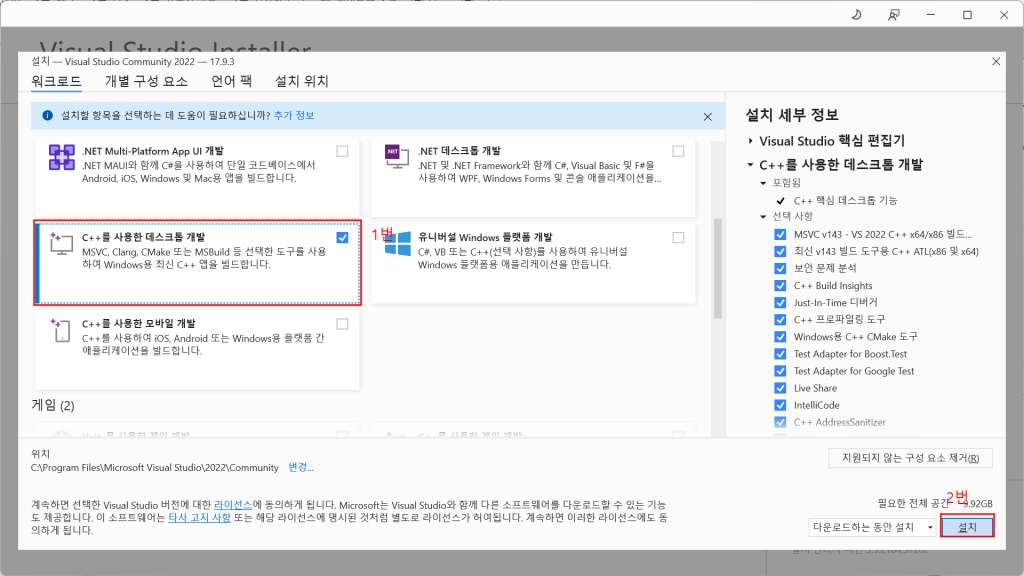Click the 설치 세부 정보 heading
The image size is (1024, 576).
coord(792,115)
